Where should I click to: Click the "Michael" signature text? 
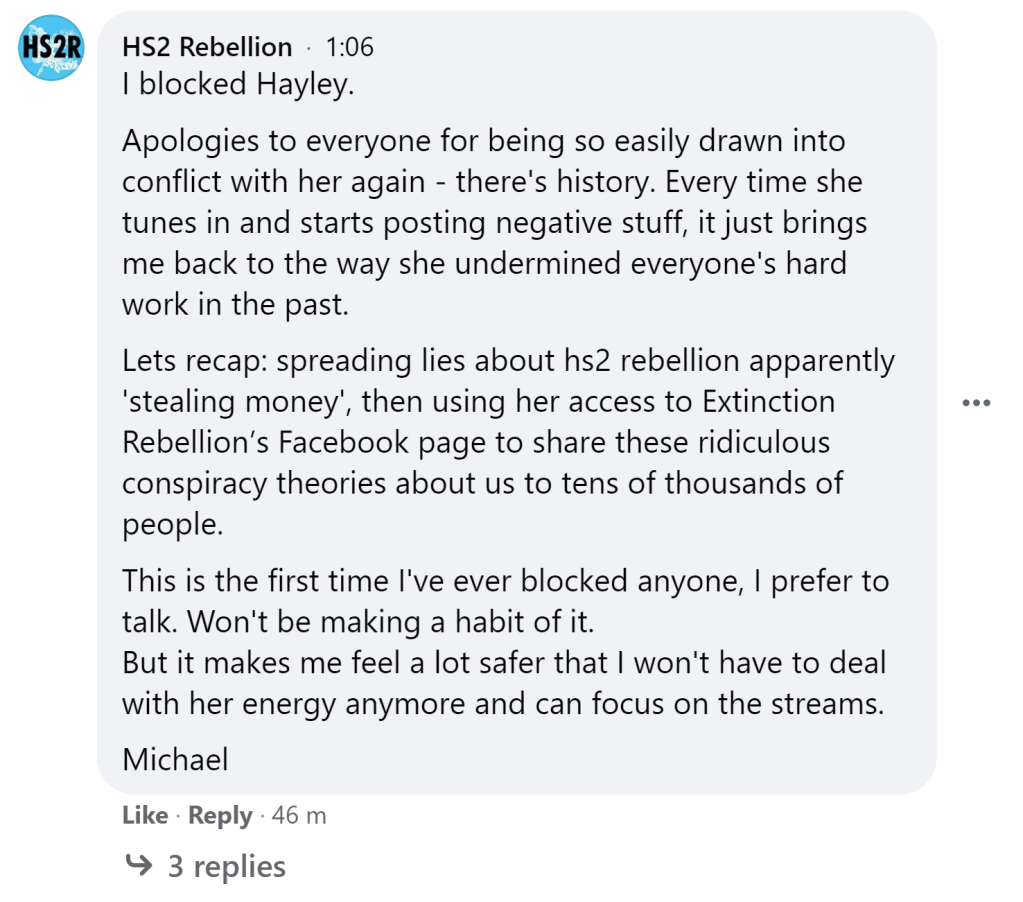pyautogui.click(x=175, y=759)
